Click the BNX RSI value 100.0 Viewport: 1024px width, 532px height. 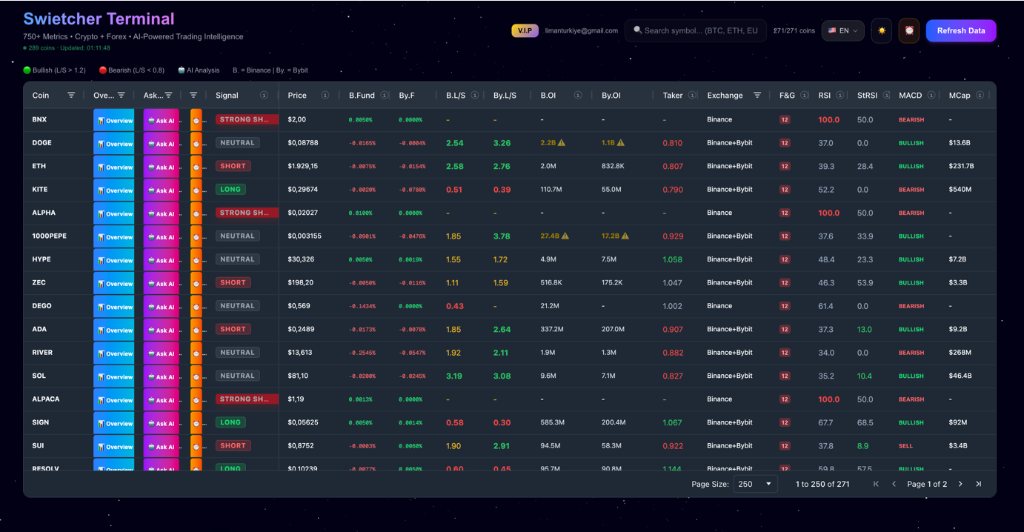click(x=829, y=119)
